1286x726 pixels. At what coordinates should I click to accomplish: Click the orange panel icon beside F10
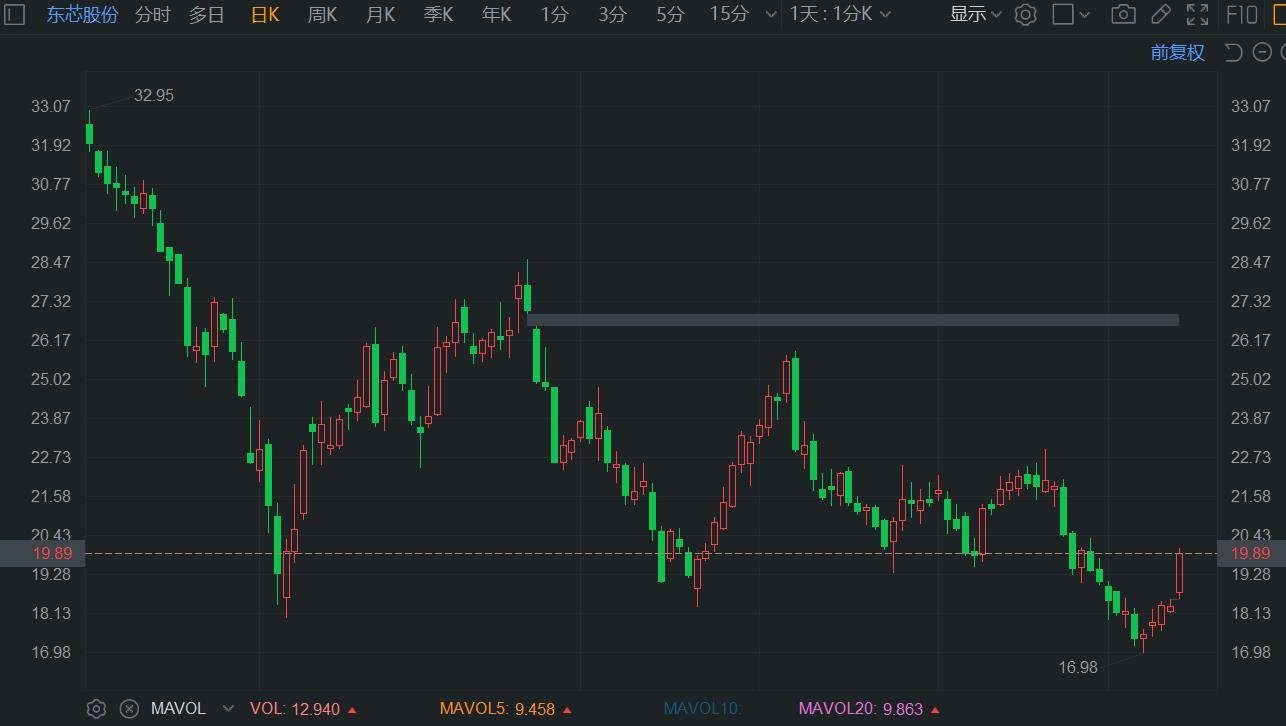1277,14
